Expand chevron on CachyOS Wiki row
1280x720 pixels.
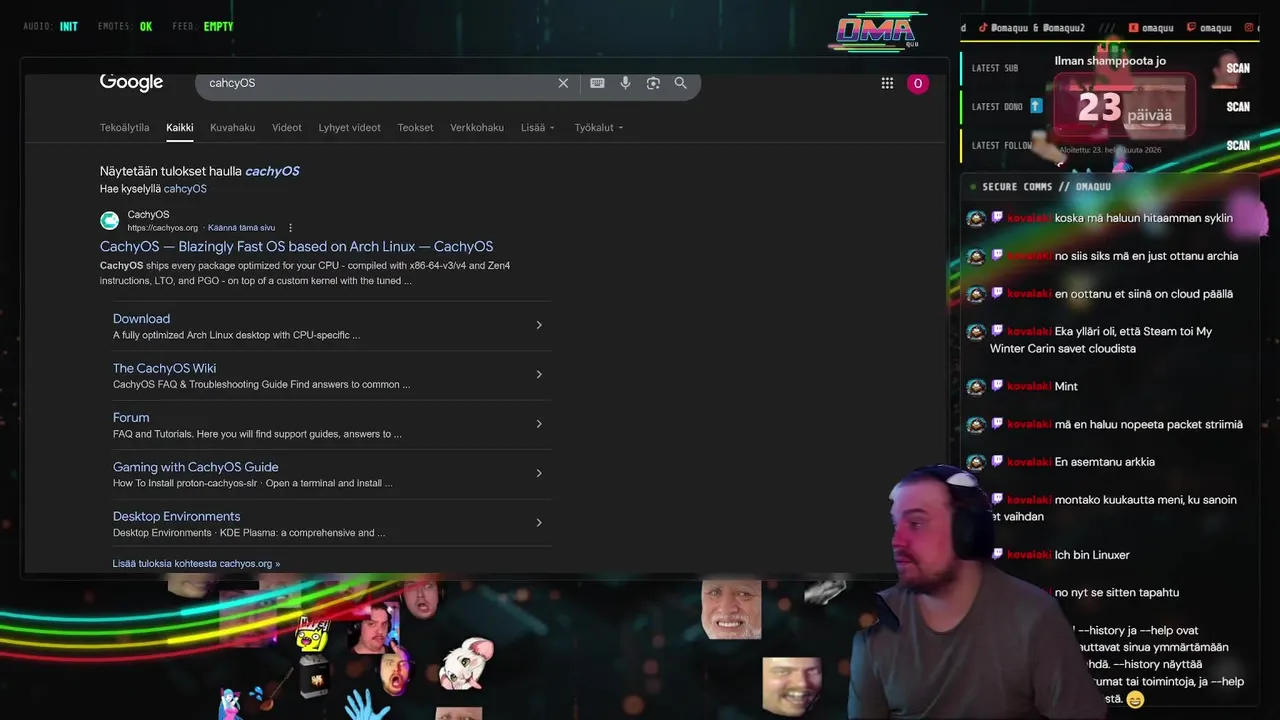point(539,374)
